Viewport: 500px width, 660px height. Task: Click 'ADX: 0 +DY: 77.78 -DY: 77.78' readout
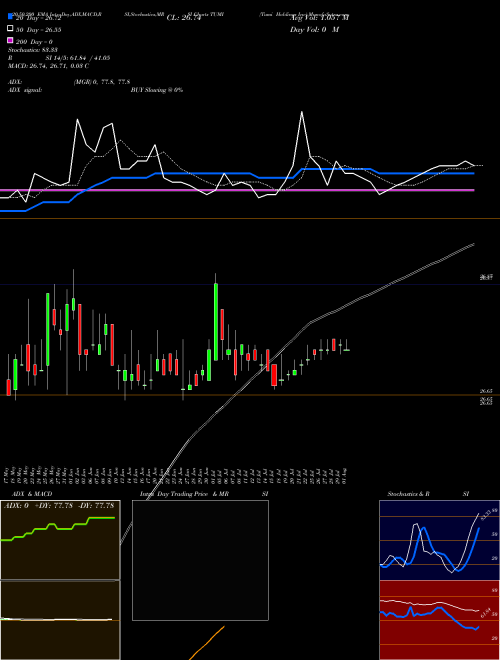(59, 505)
